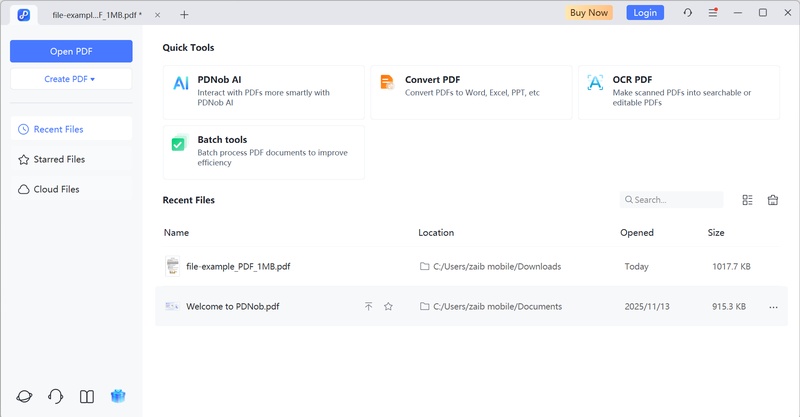Toggle the recent files list view
Image resolution: width=800 pixels, height=417 pixels.
(747, 200)
